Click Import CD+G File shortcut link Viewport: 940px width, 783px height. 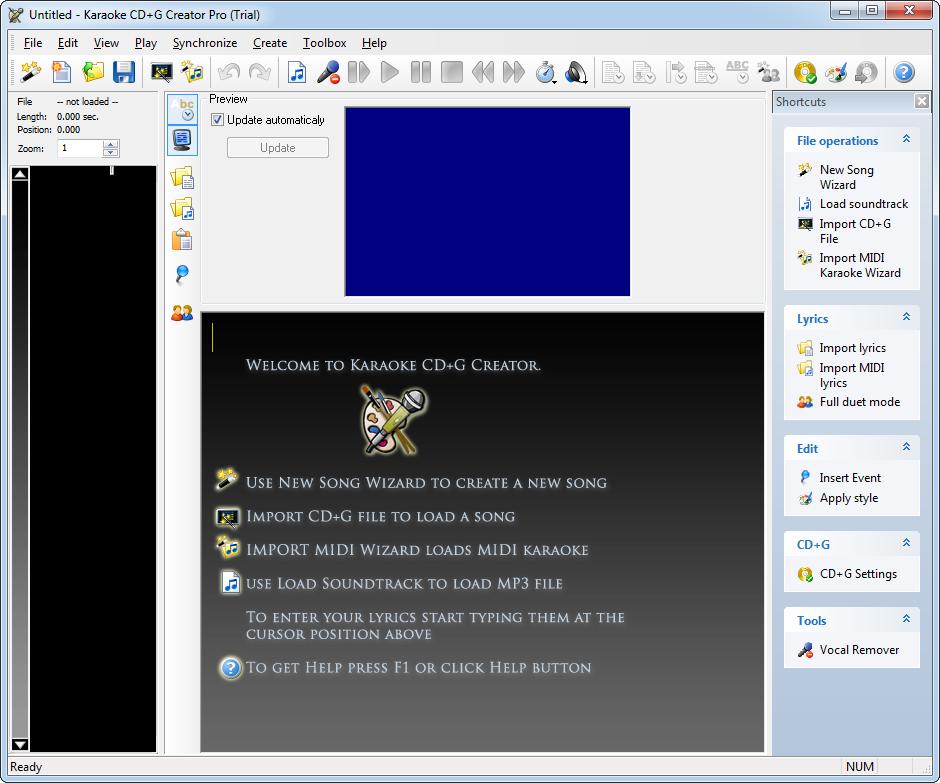click(x=855, y=231)
